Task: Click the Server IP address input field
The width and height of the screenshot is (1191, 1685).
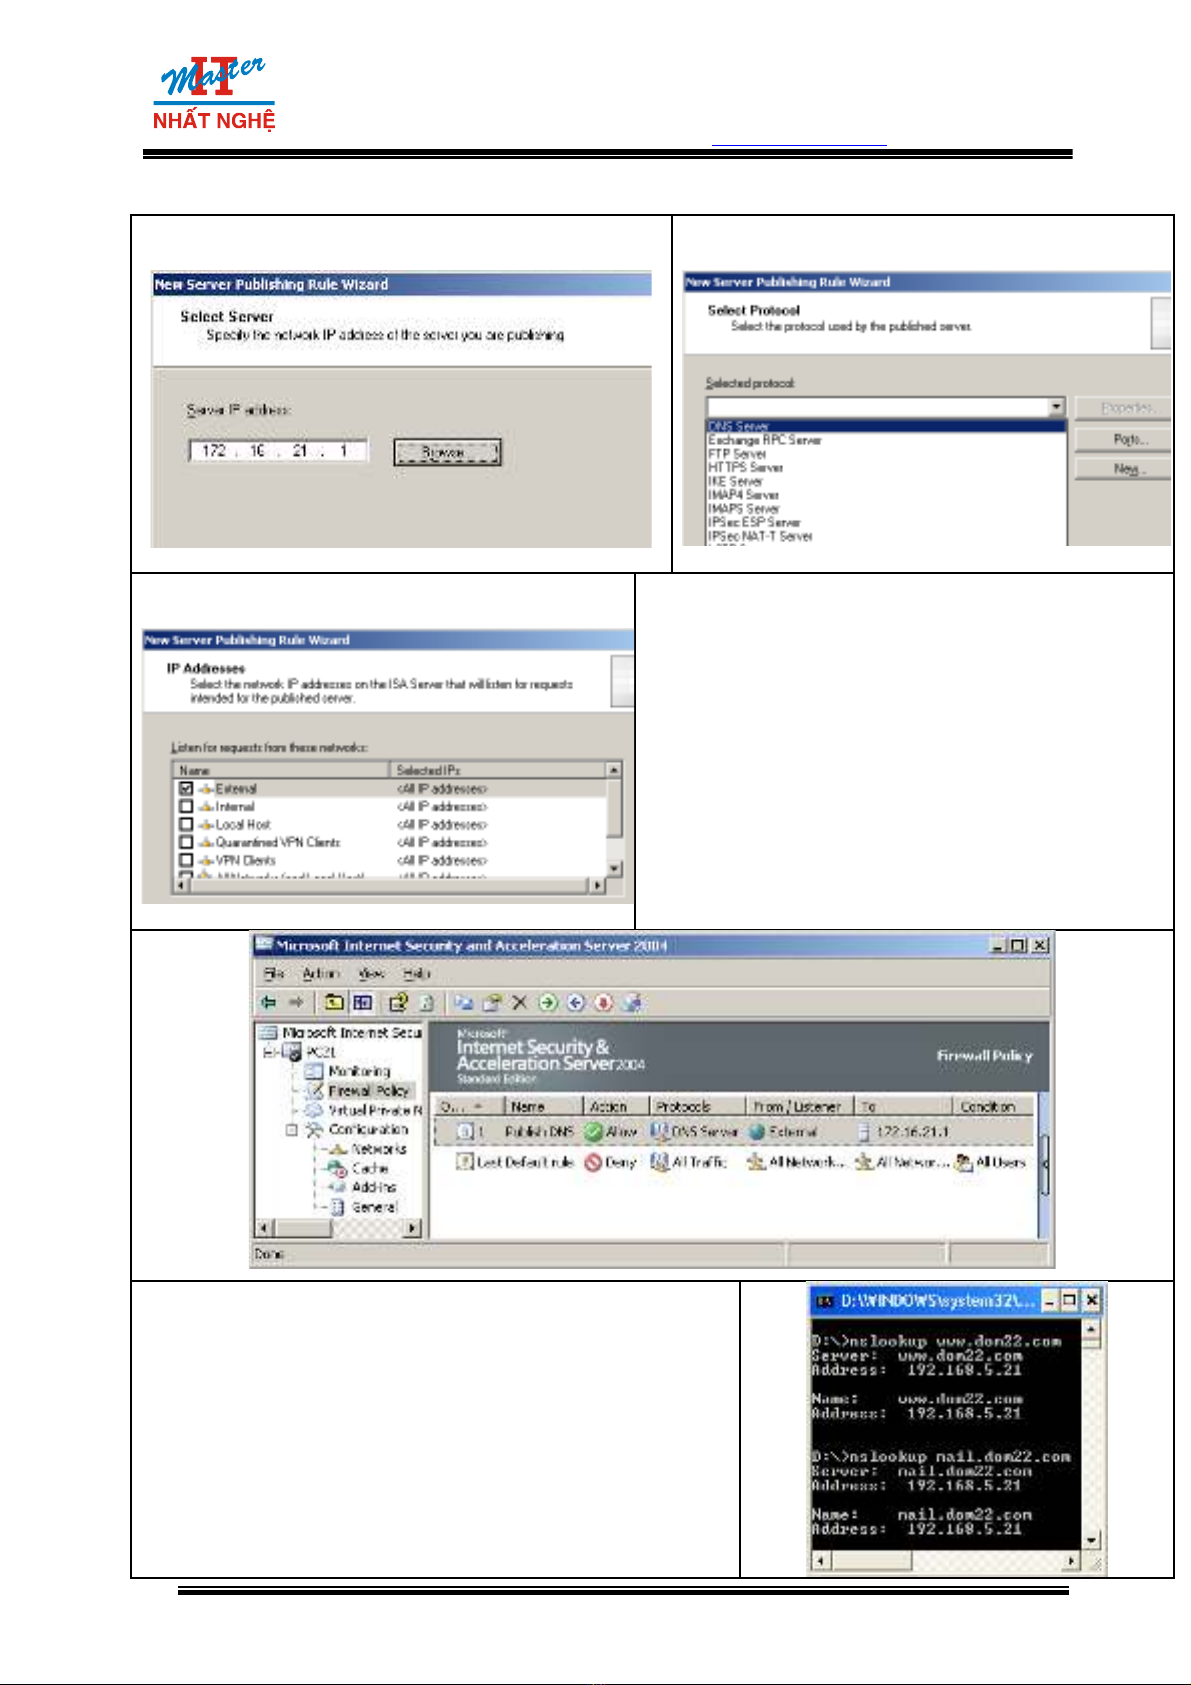Action: 278,452
